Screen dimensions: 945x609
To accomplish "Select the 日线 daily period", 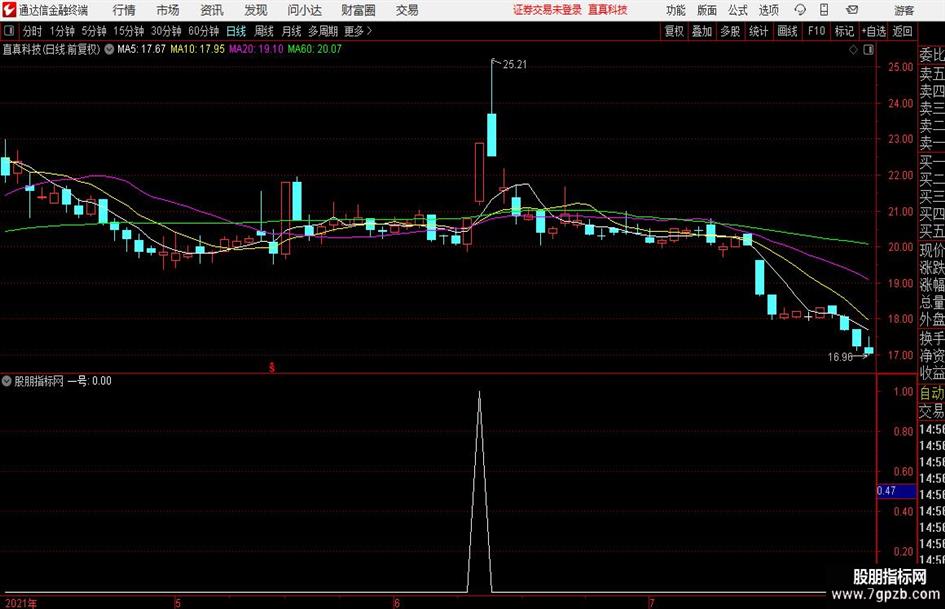I will [x=236, y=31].
